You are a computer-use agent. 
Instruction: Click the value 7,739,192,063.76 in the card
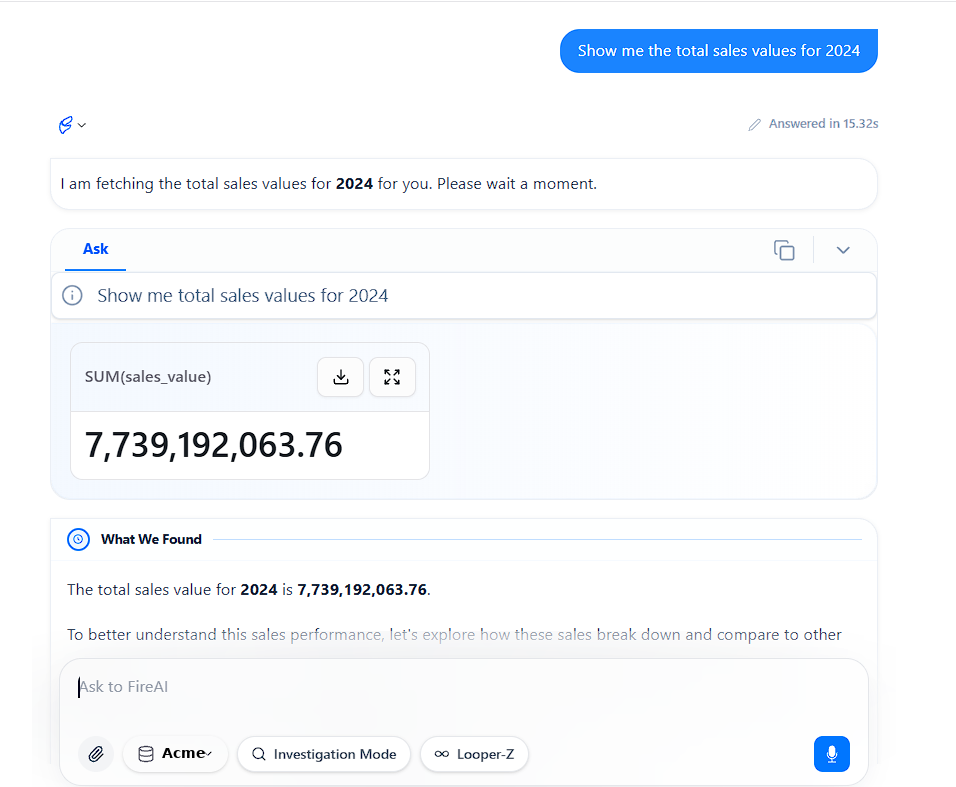pyautogui.click(x=213, y=445)
